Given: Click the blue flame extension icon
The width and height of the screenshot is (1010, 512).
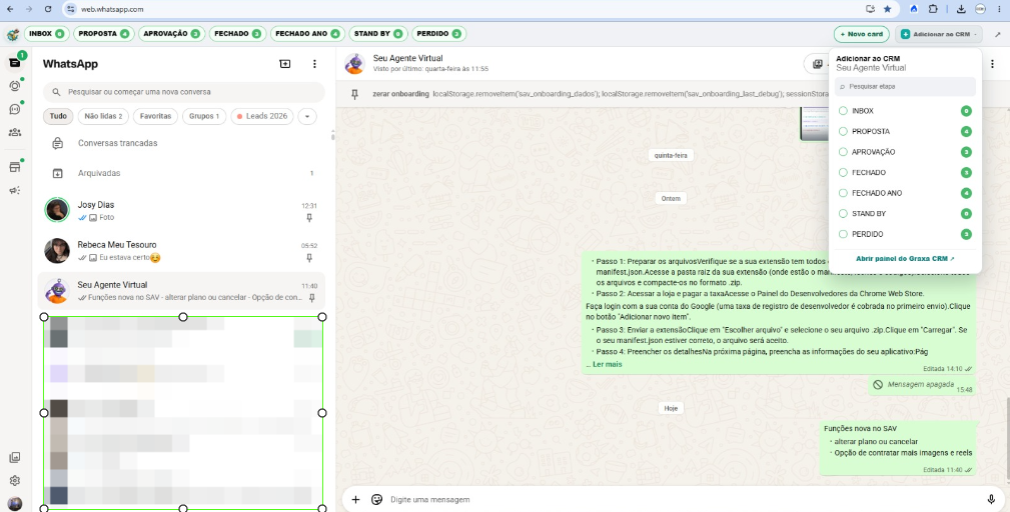Looking at the screenshot, I should pyautogui.click(x=913, y=9).
